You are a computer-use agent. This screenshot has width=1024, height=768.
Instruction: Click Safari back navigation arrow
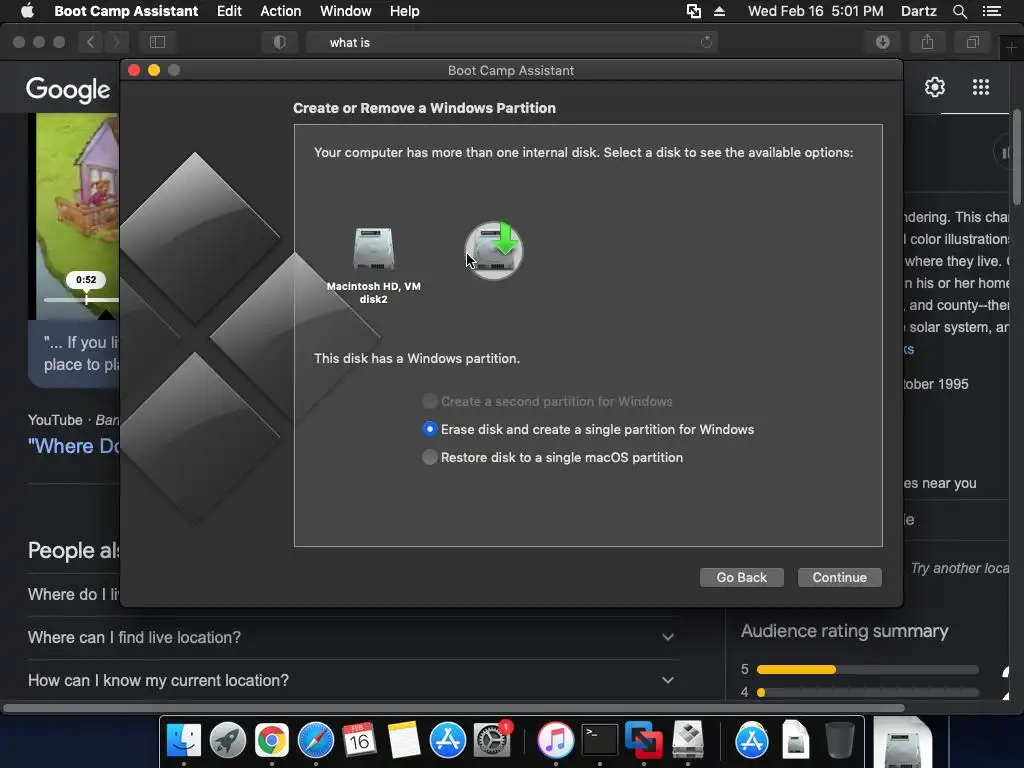(x=91, y=42)
